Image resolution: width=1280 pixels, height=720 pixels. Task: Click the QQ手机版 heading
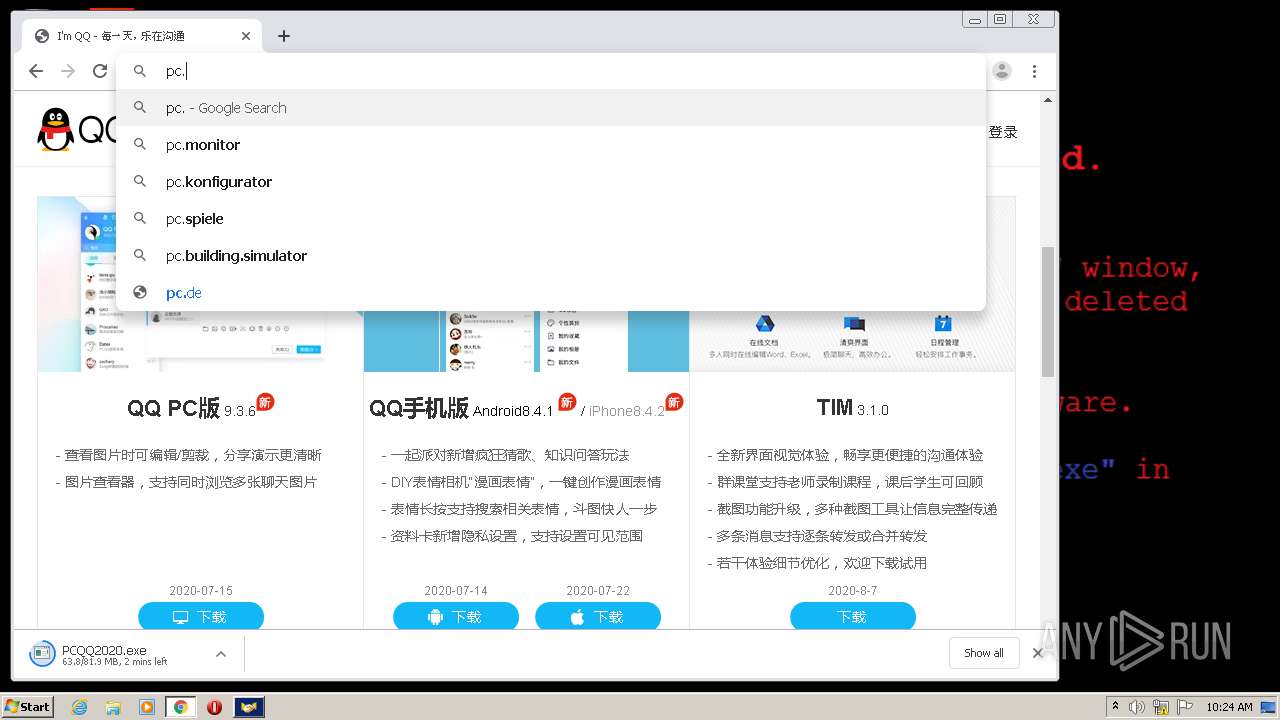coord(419,408)
